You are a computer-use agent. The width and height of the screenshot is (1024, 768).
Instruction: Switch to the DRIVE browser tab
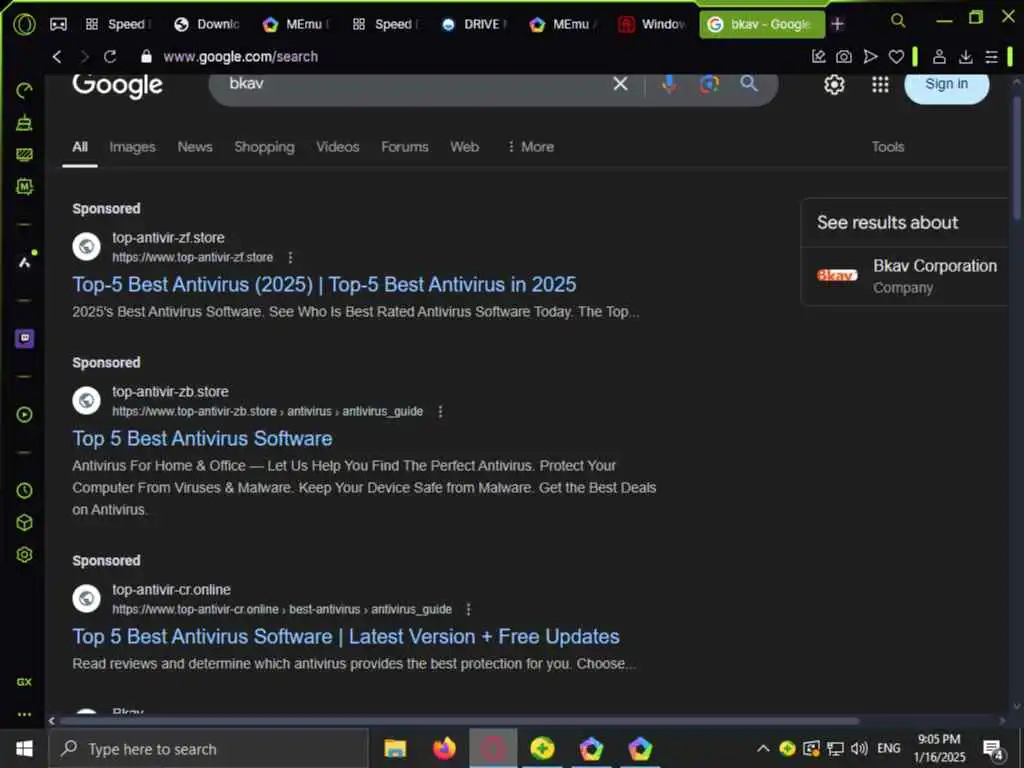[475, 25]
